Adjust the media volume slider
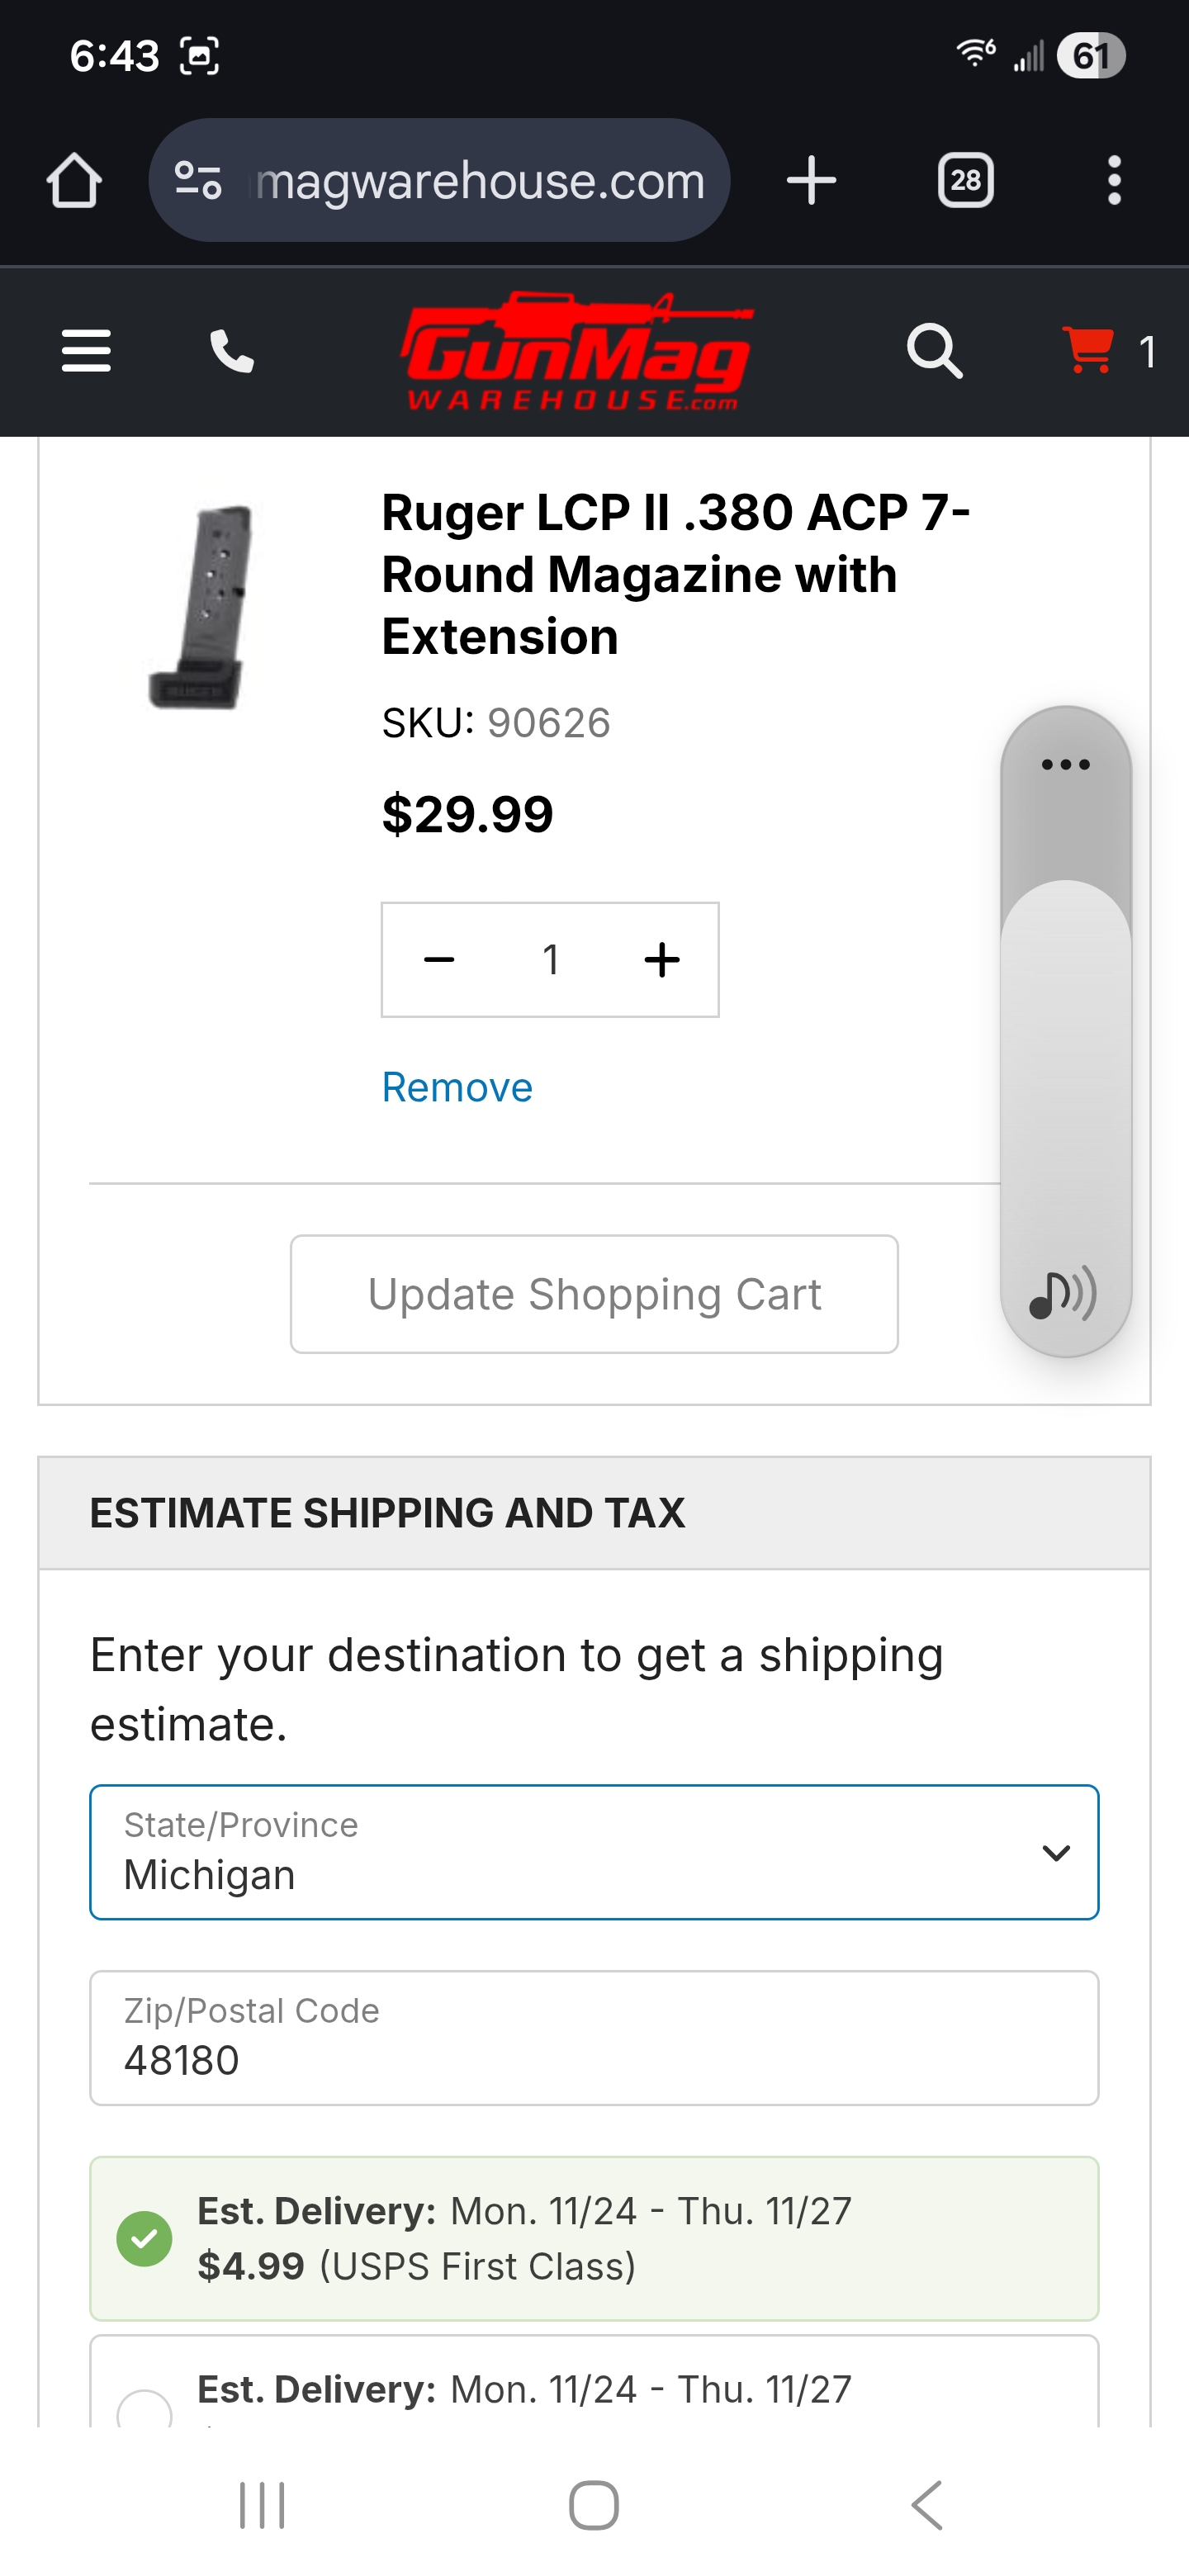1189x2576 pixels. pyautogui.click(x=1065, y=1050)
